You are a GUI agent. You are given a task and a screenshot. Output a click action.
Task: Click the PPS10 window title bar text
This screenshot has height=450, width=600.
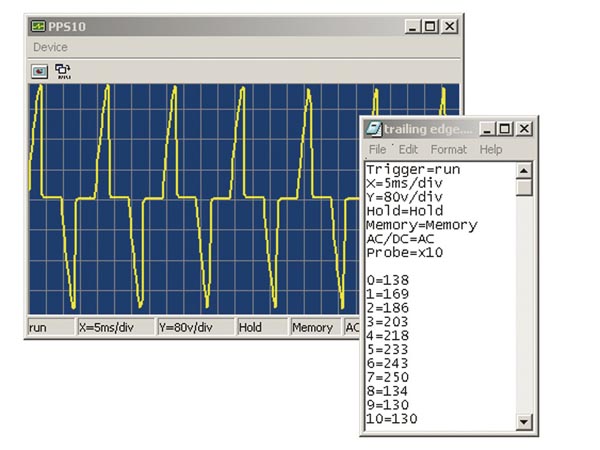click(x=67, y=27)
